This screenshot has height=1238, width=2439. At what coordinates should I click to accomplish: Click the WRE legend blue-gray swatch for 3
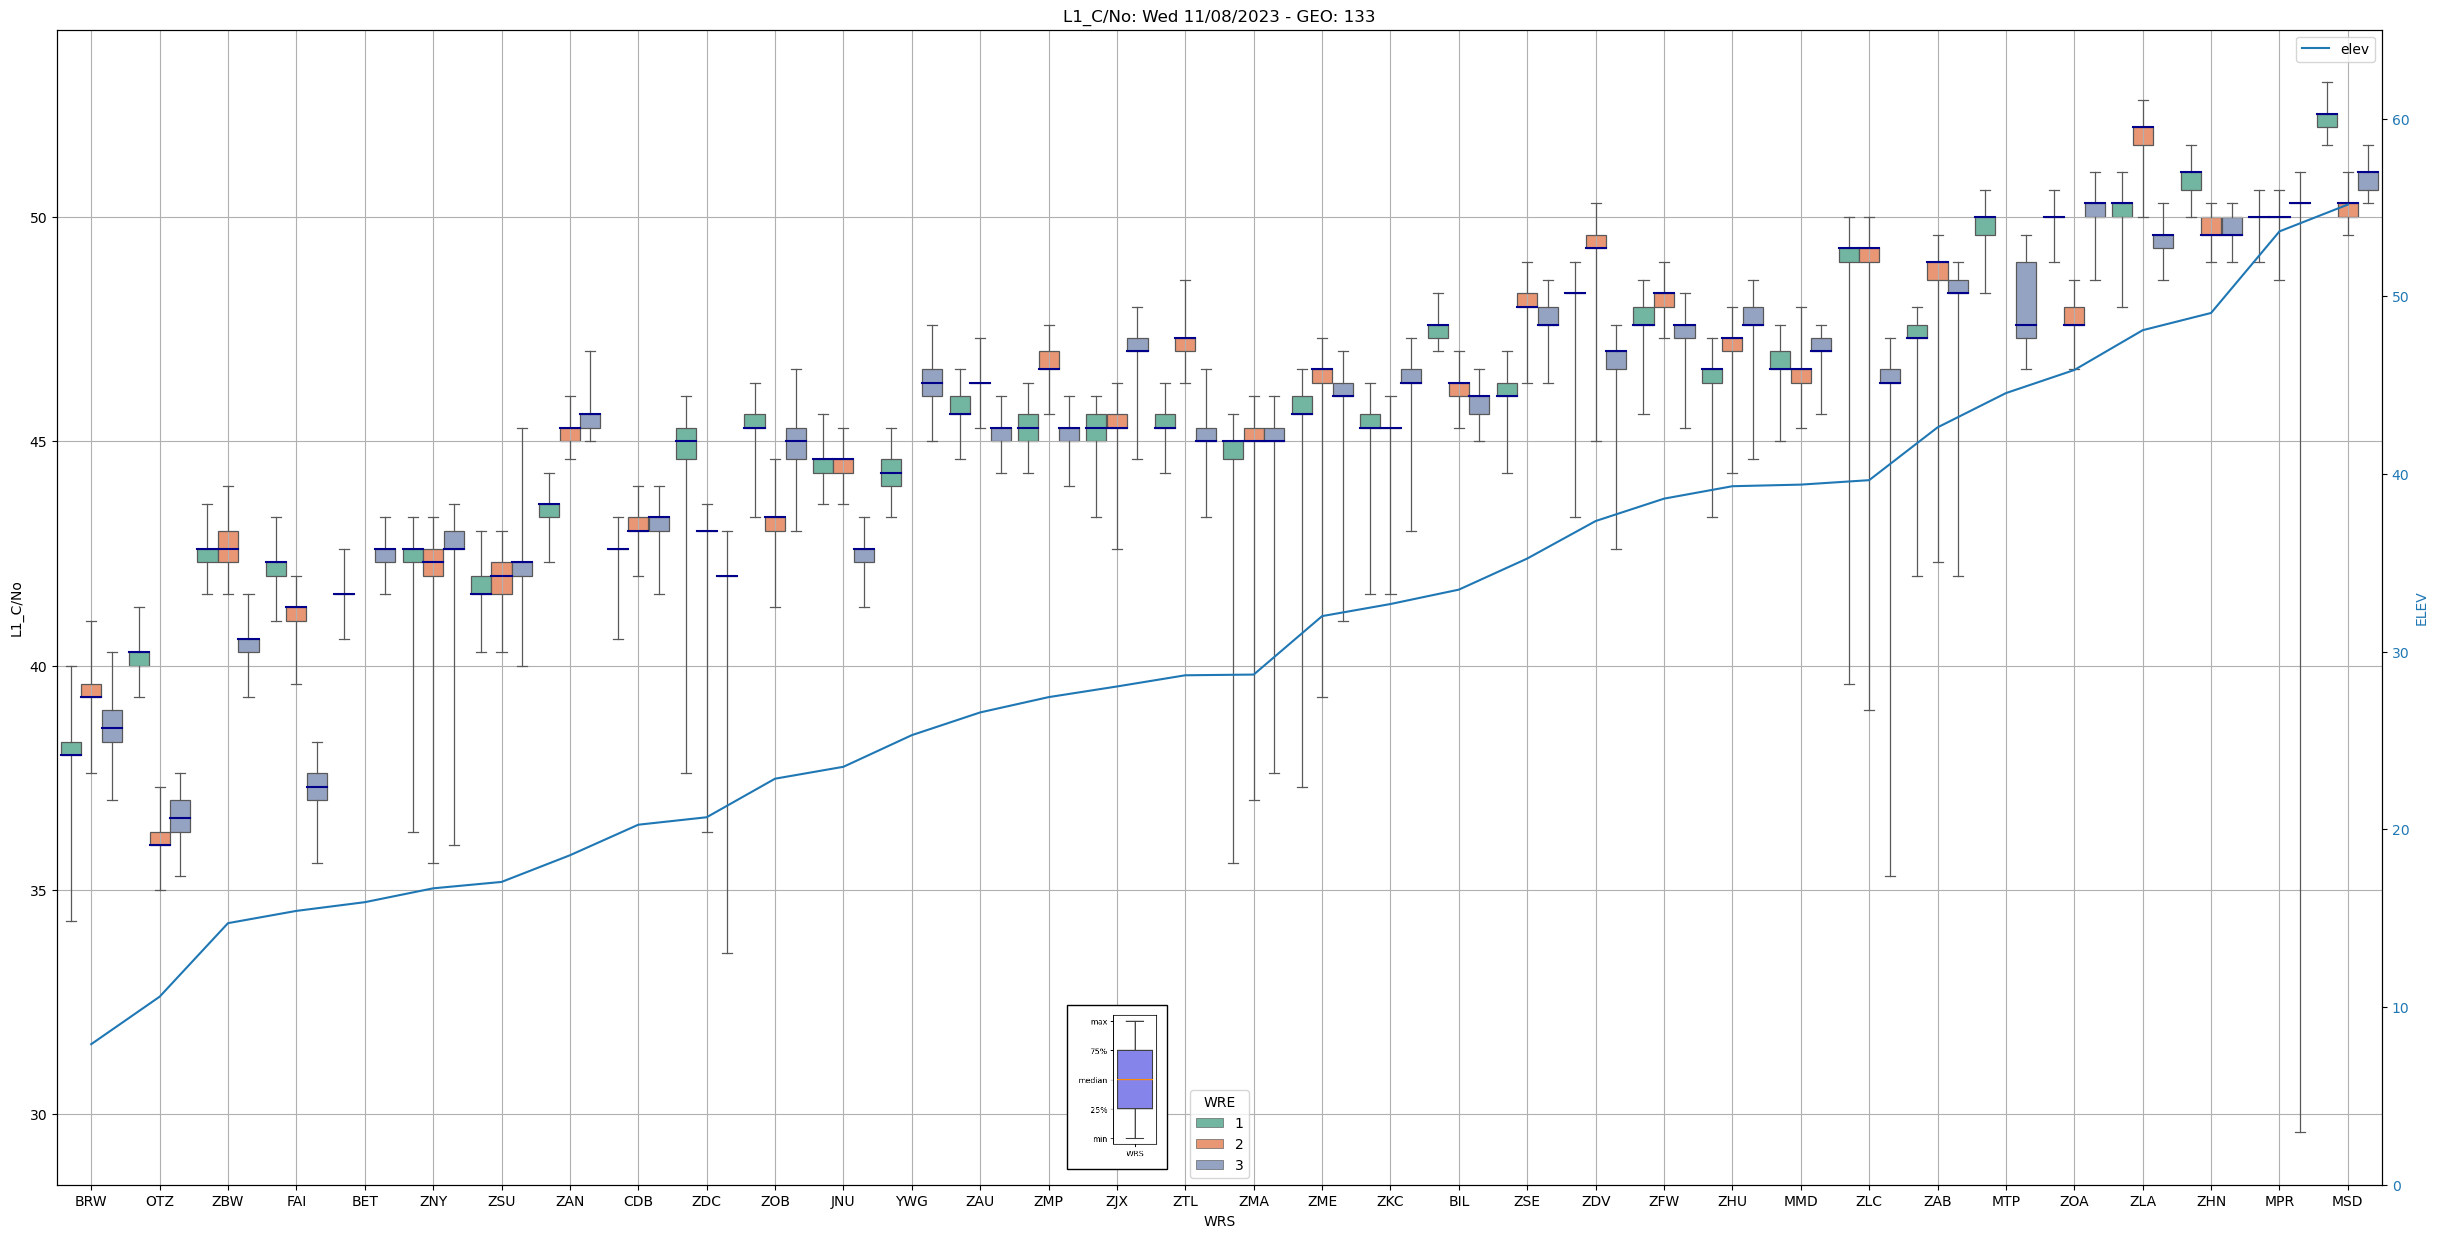pos(1209,1165)
